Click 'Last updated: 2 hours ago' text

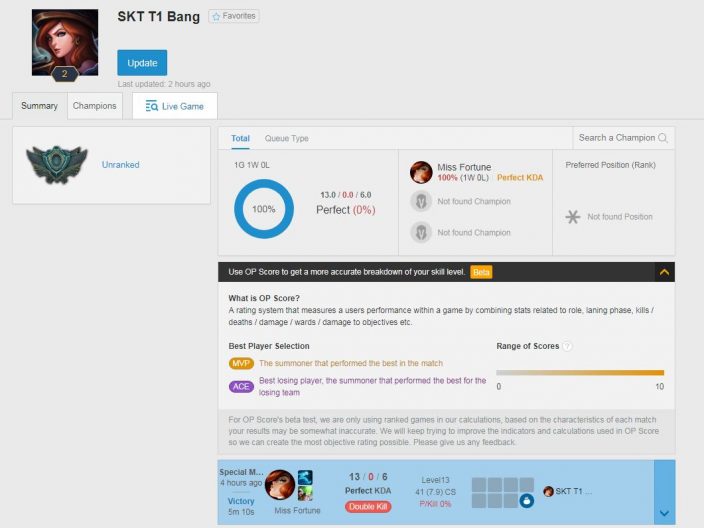click(164, 84)
